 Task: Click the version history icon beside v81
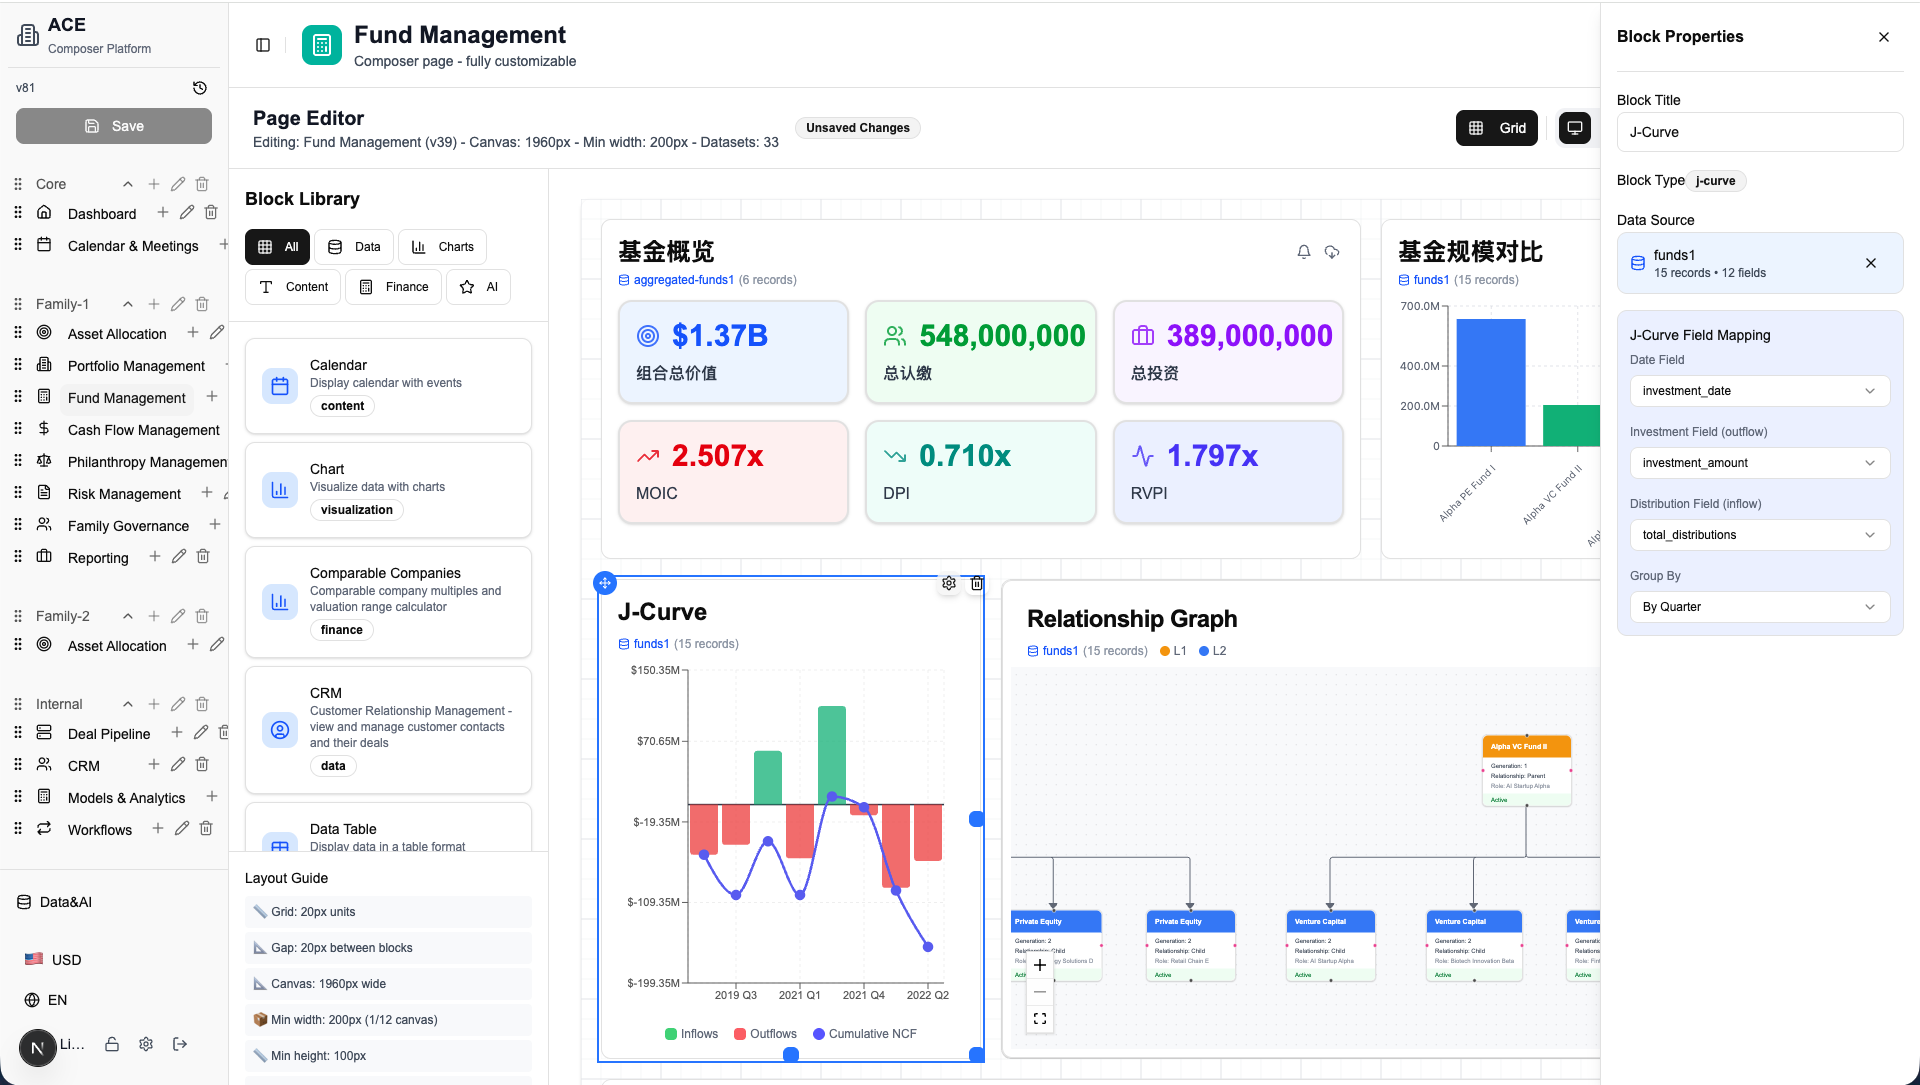pyautogui.click(x=200, y=88)
